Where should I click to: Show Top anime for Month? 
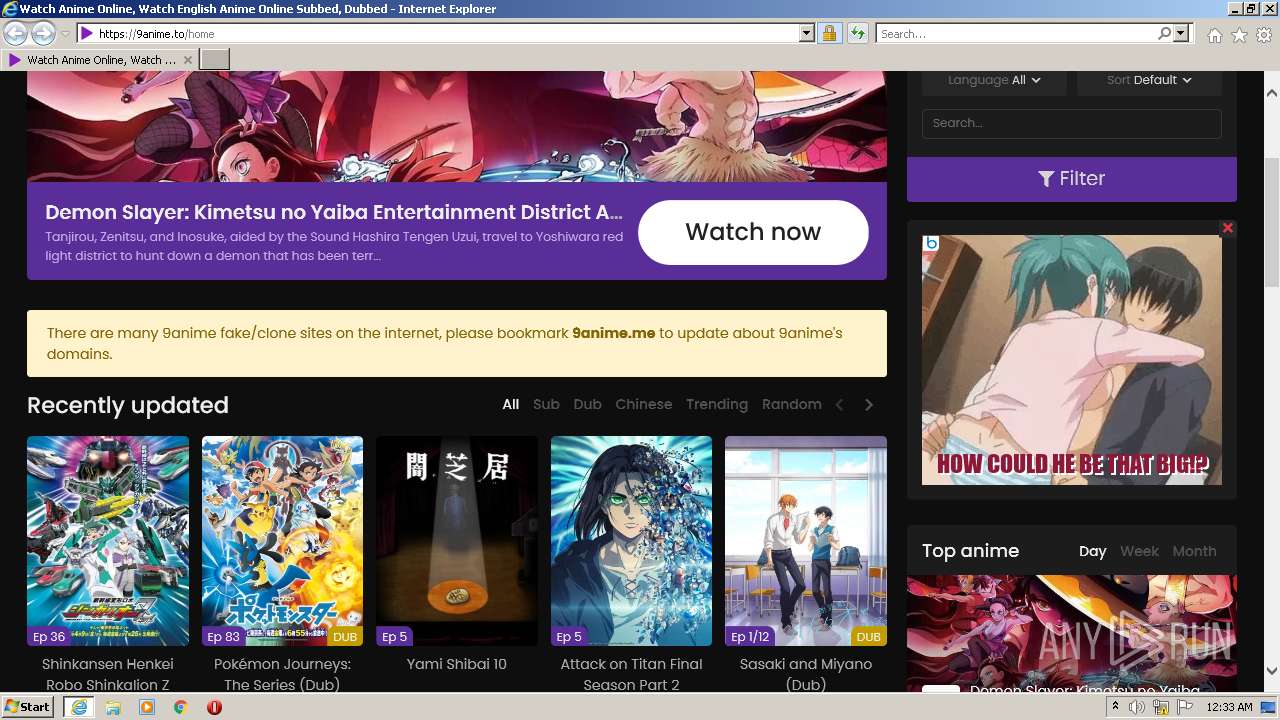pyautogui.click(x=1194, y=551)
